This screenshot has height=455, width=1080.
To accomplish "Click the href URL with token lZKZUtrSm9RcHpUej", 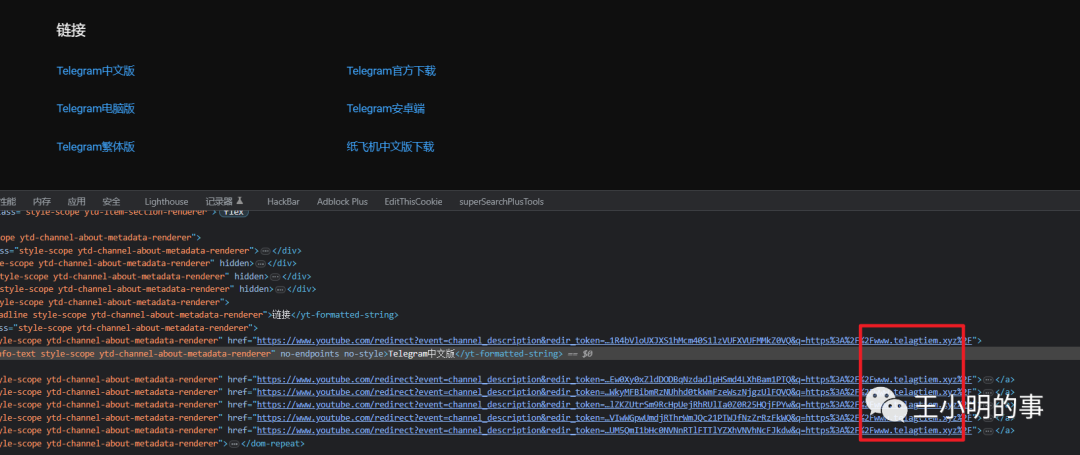I will [614, 405].
